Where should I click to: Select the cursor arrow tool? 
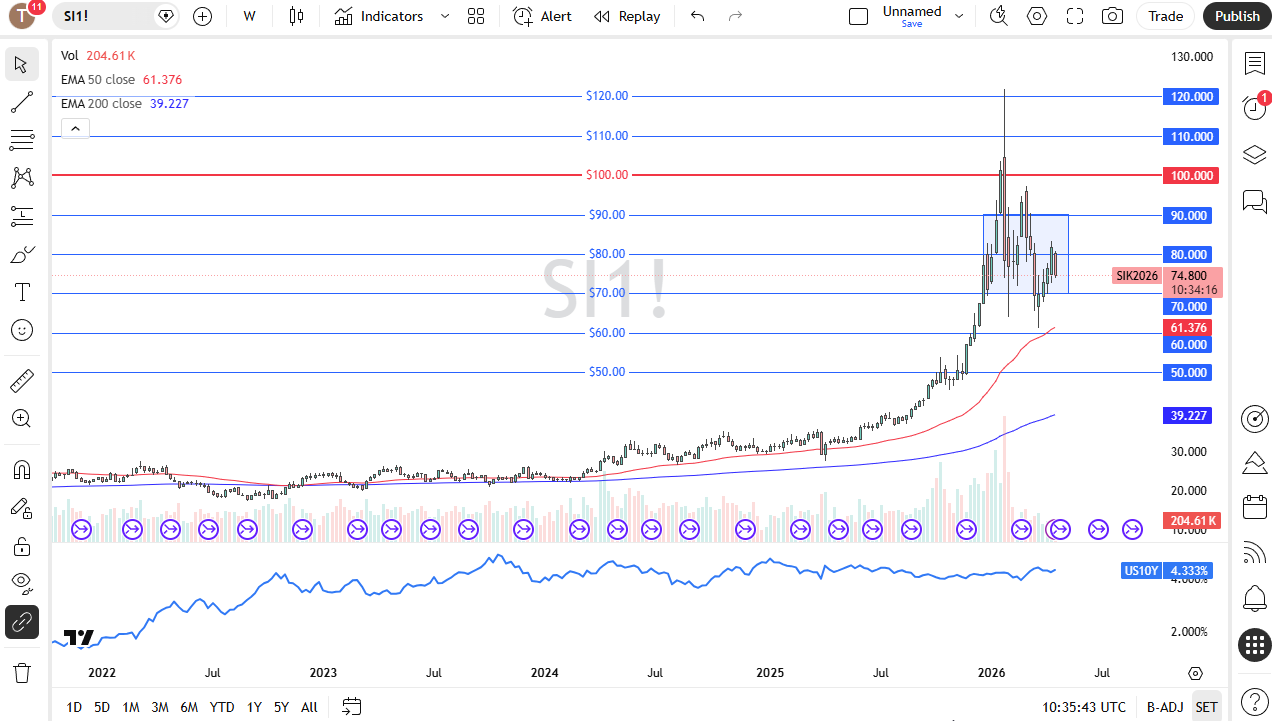coord(21,65)
